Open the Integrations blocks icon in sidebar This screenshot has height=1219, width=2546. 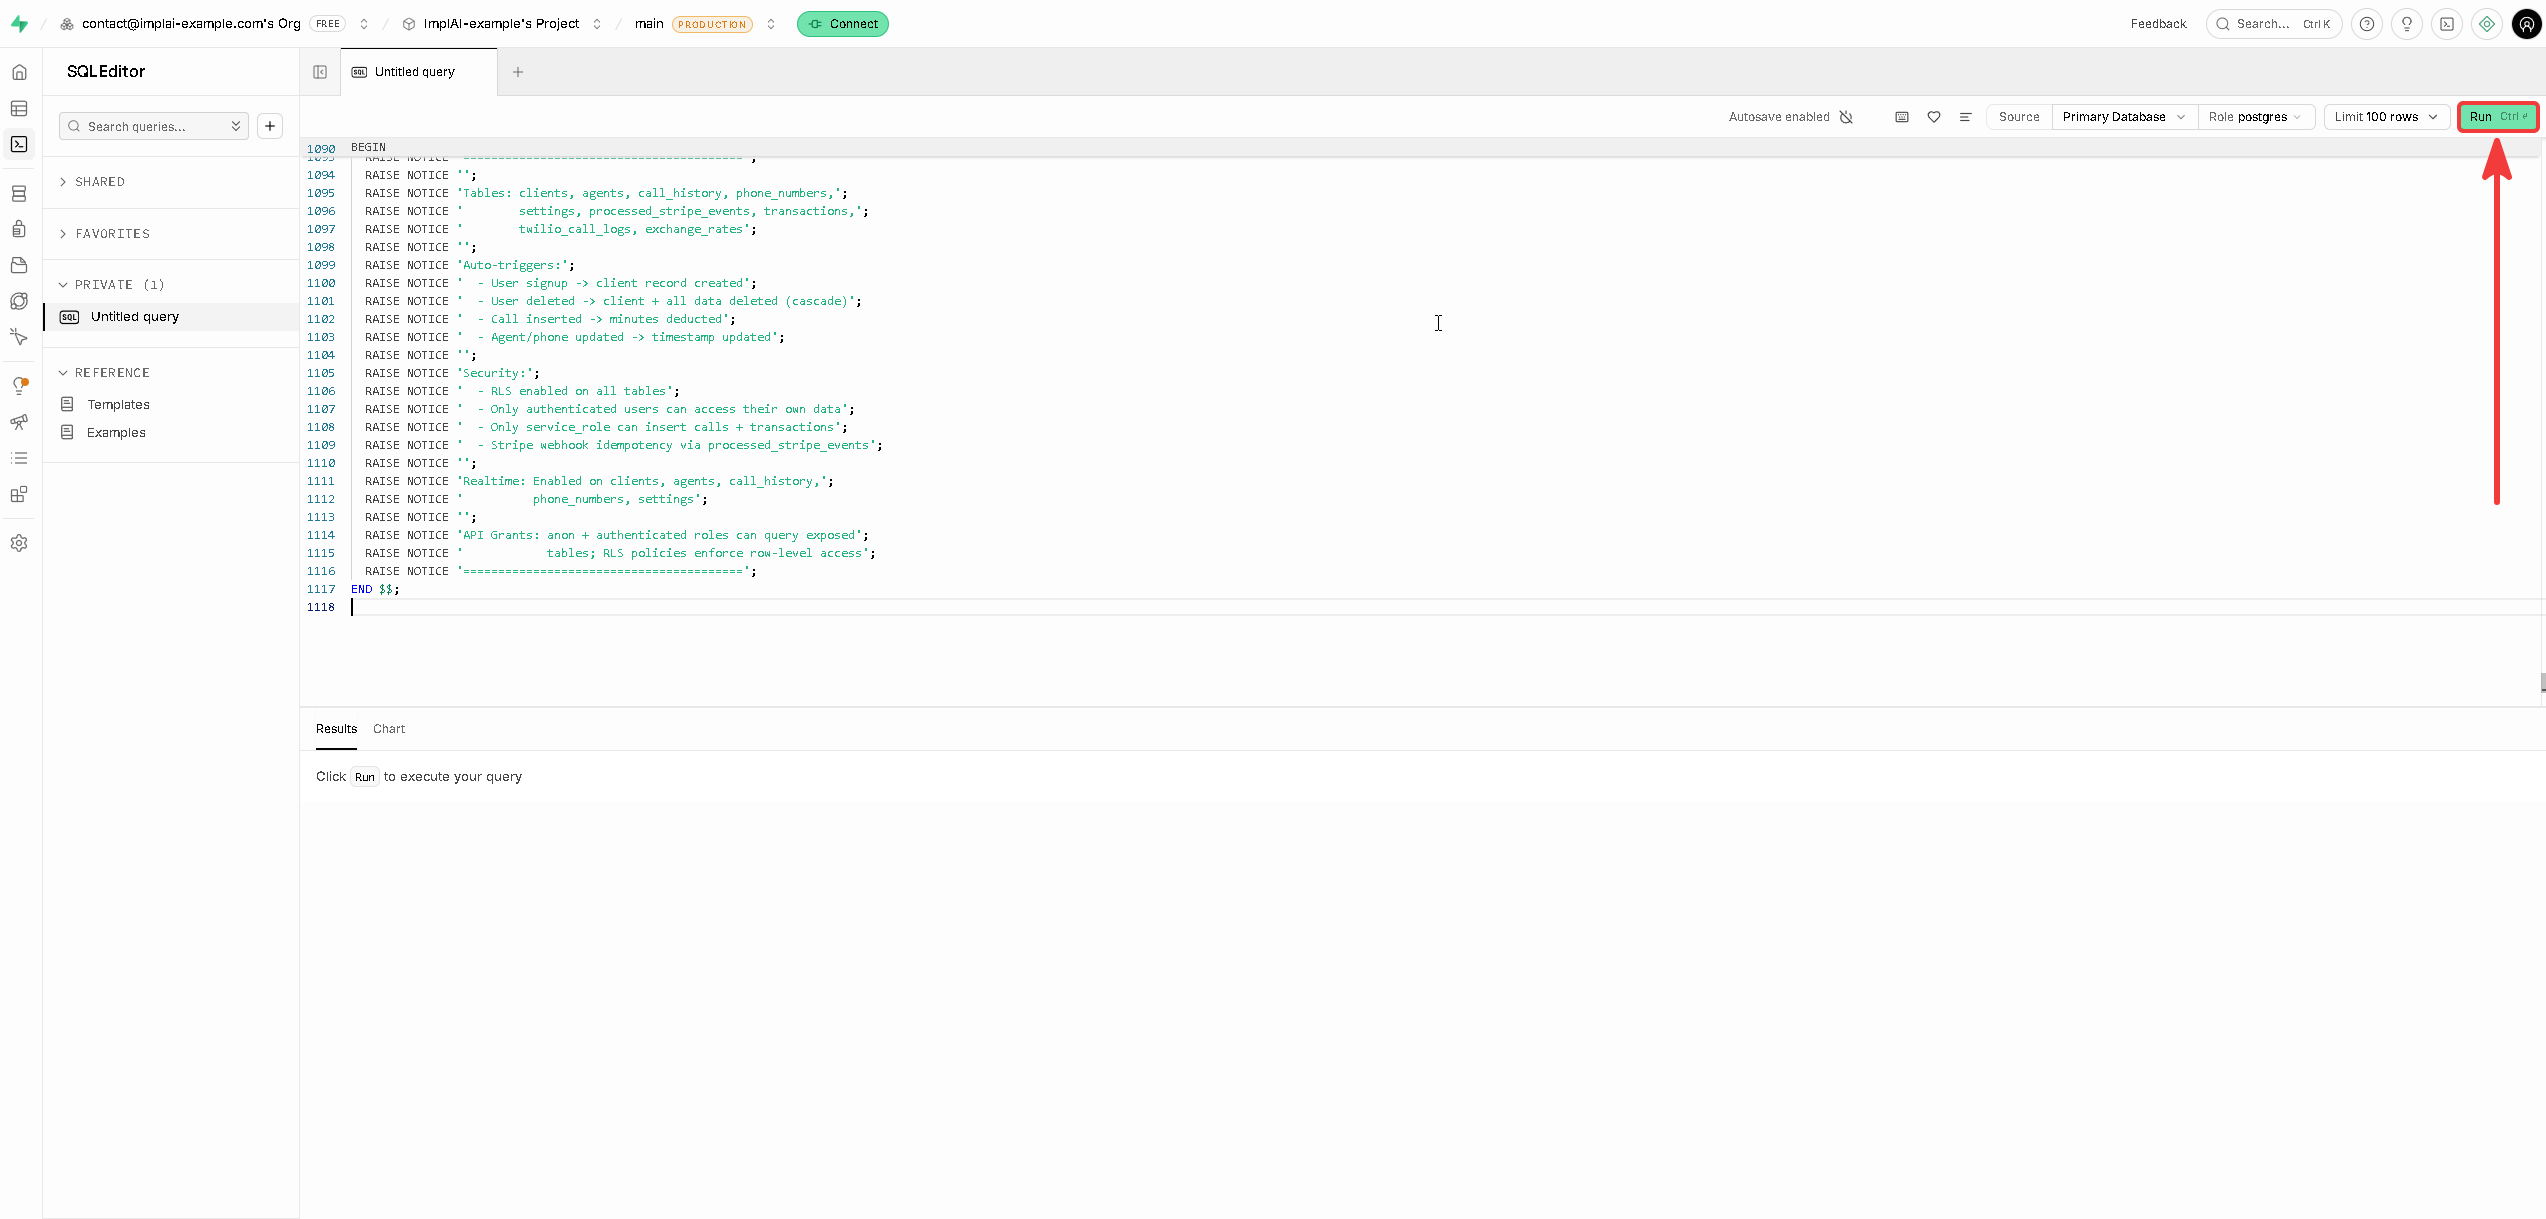click(x=19, y=494)
